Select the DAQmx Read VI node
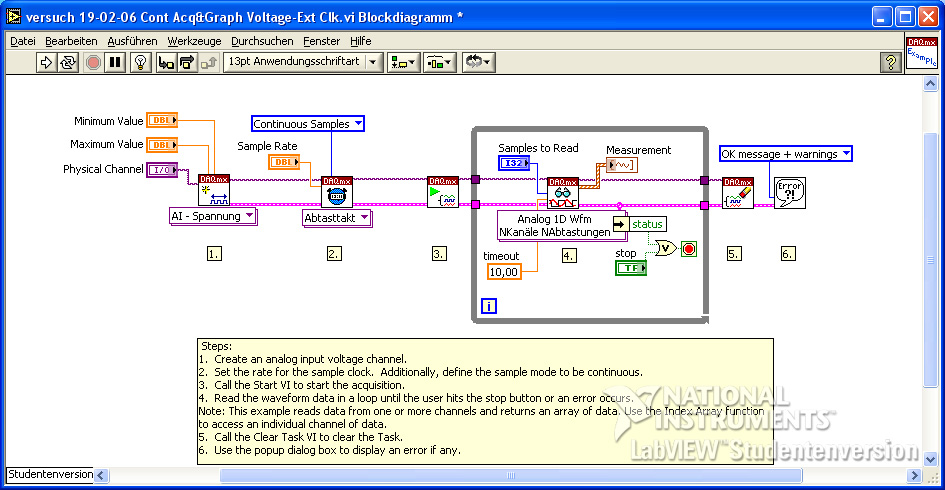945x490 pixels. pyautogui.click(x=563, y=193)
